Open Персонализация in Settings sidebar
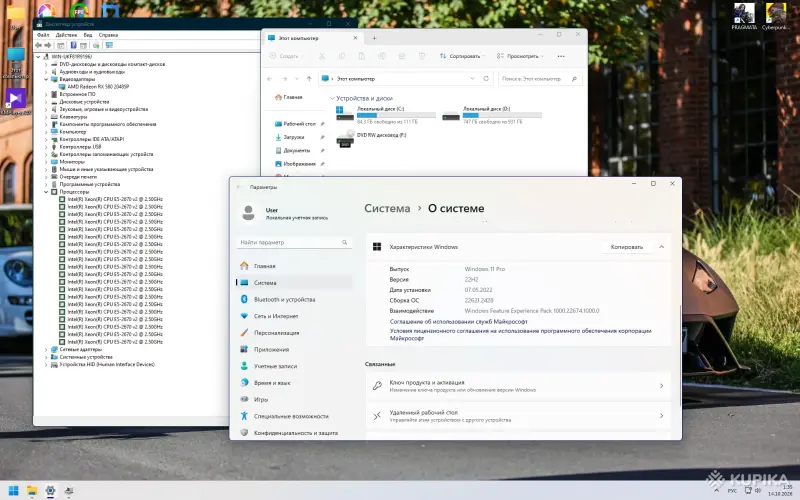This screenshot has width=800, height=500. click(x=294, y=333)
